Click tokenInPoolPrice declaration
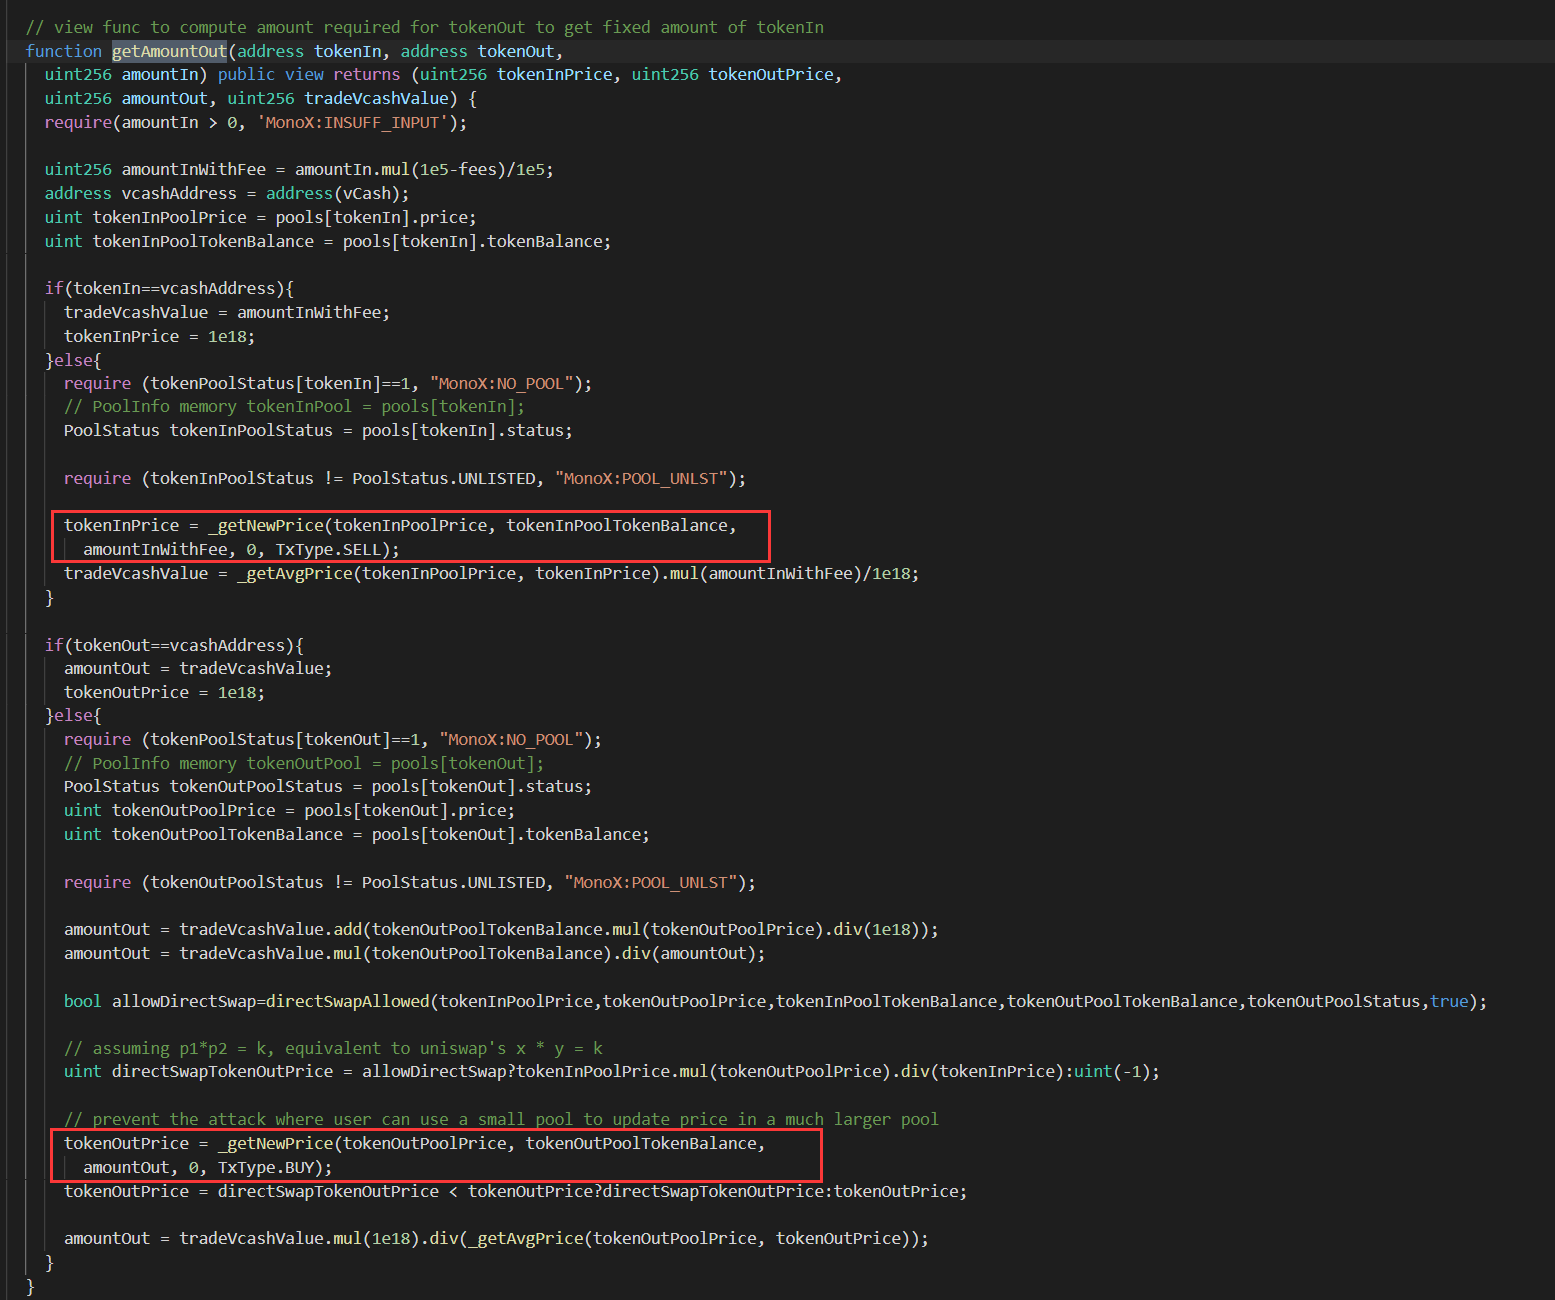The width and height of the screenshot is (1555, 1300). click(x=260, y=217)
